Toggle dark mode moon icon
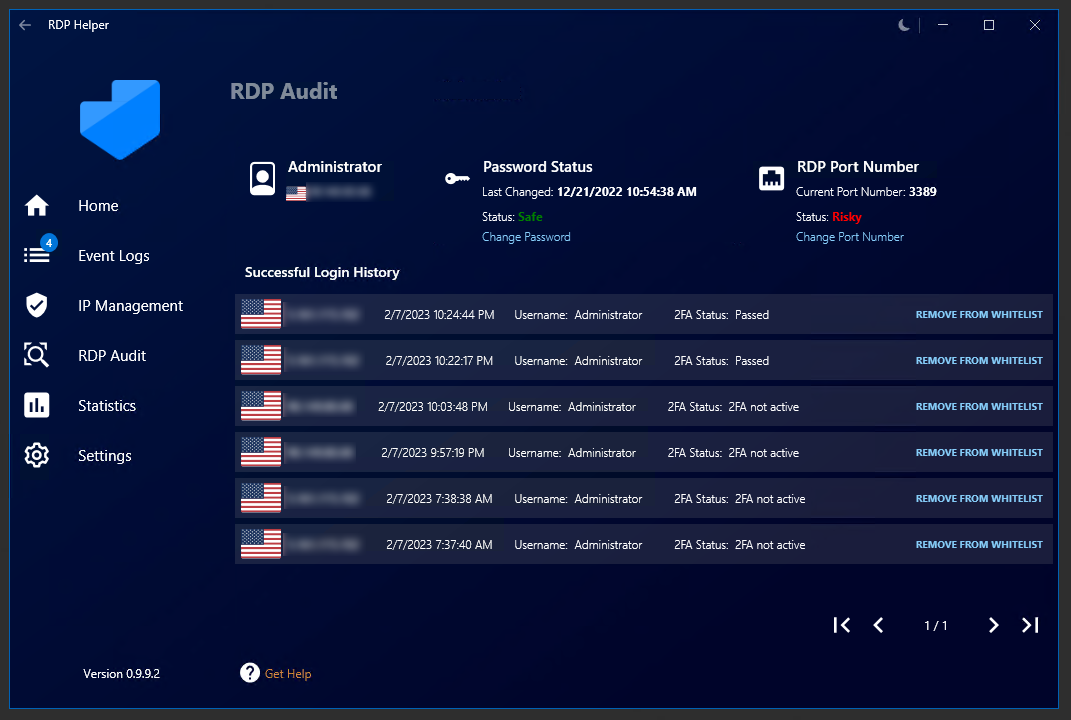1071x720 pixels. tap(904, 25)
